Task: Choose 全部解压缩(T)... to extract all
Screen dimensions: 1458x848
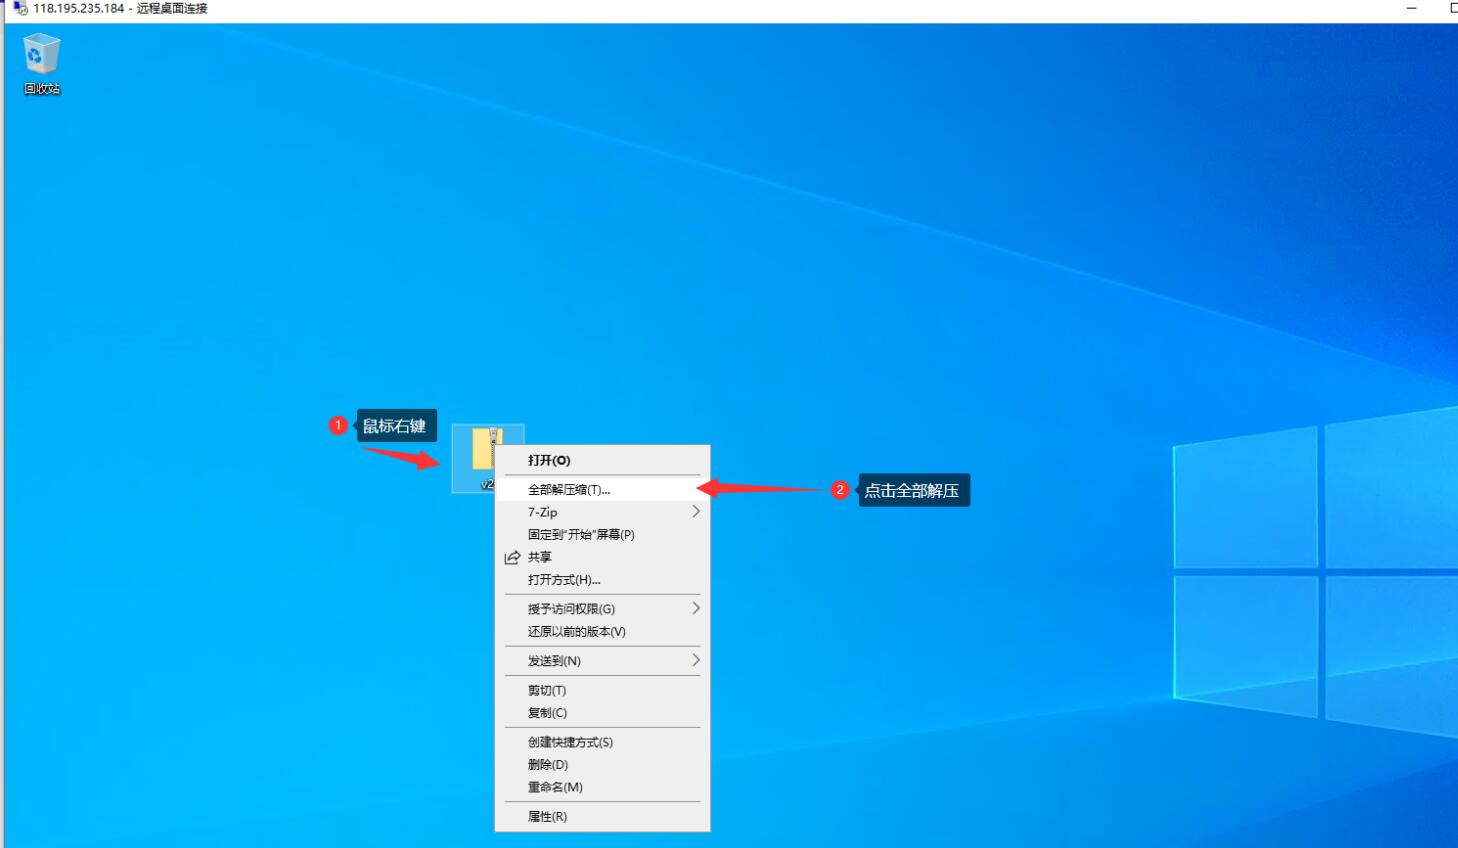Action: [602, 490]
